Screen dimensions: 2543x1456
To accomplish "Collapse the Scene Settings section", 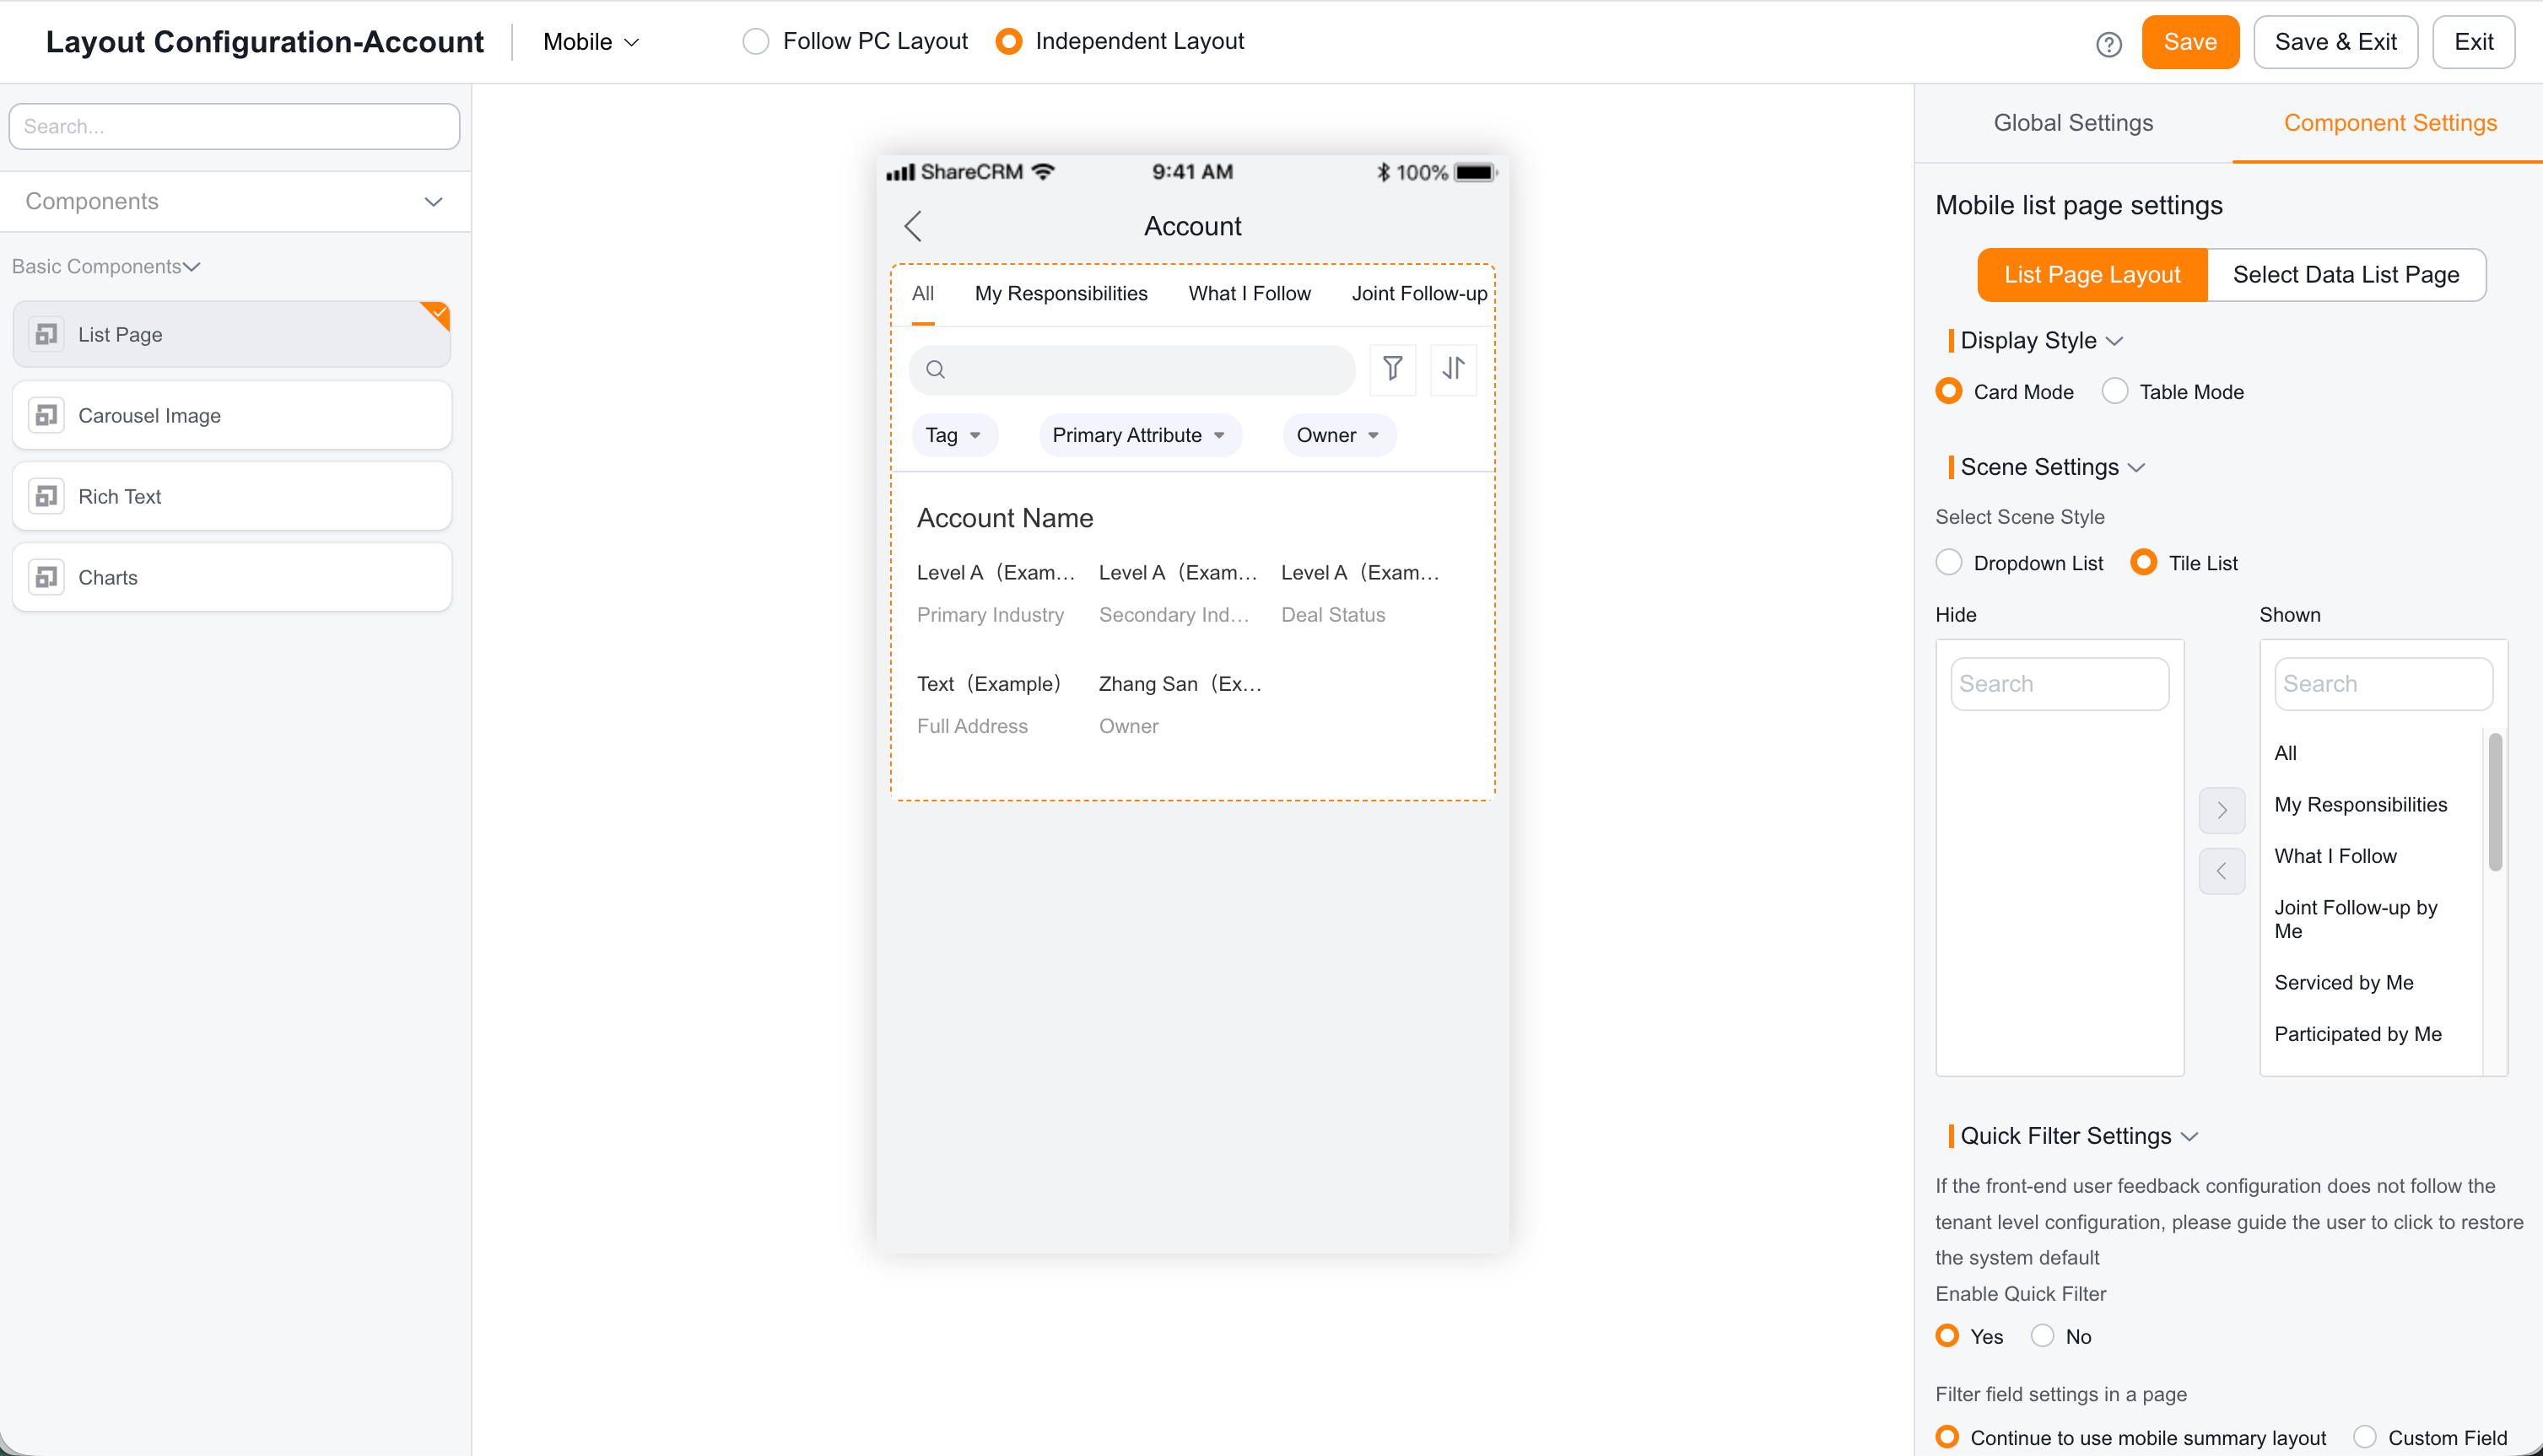I will pos(2136,468).
